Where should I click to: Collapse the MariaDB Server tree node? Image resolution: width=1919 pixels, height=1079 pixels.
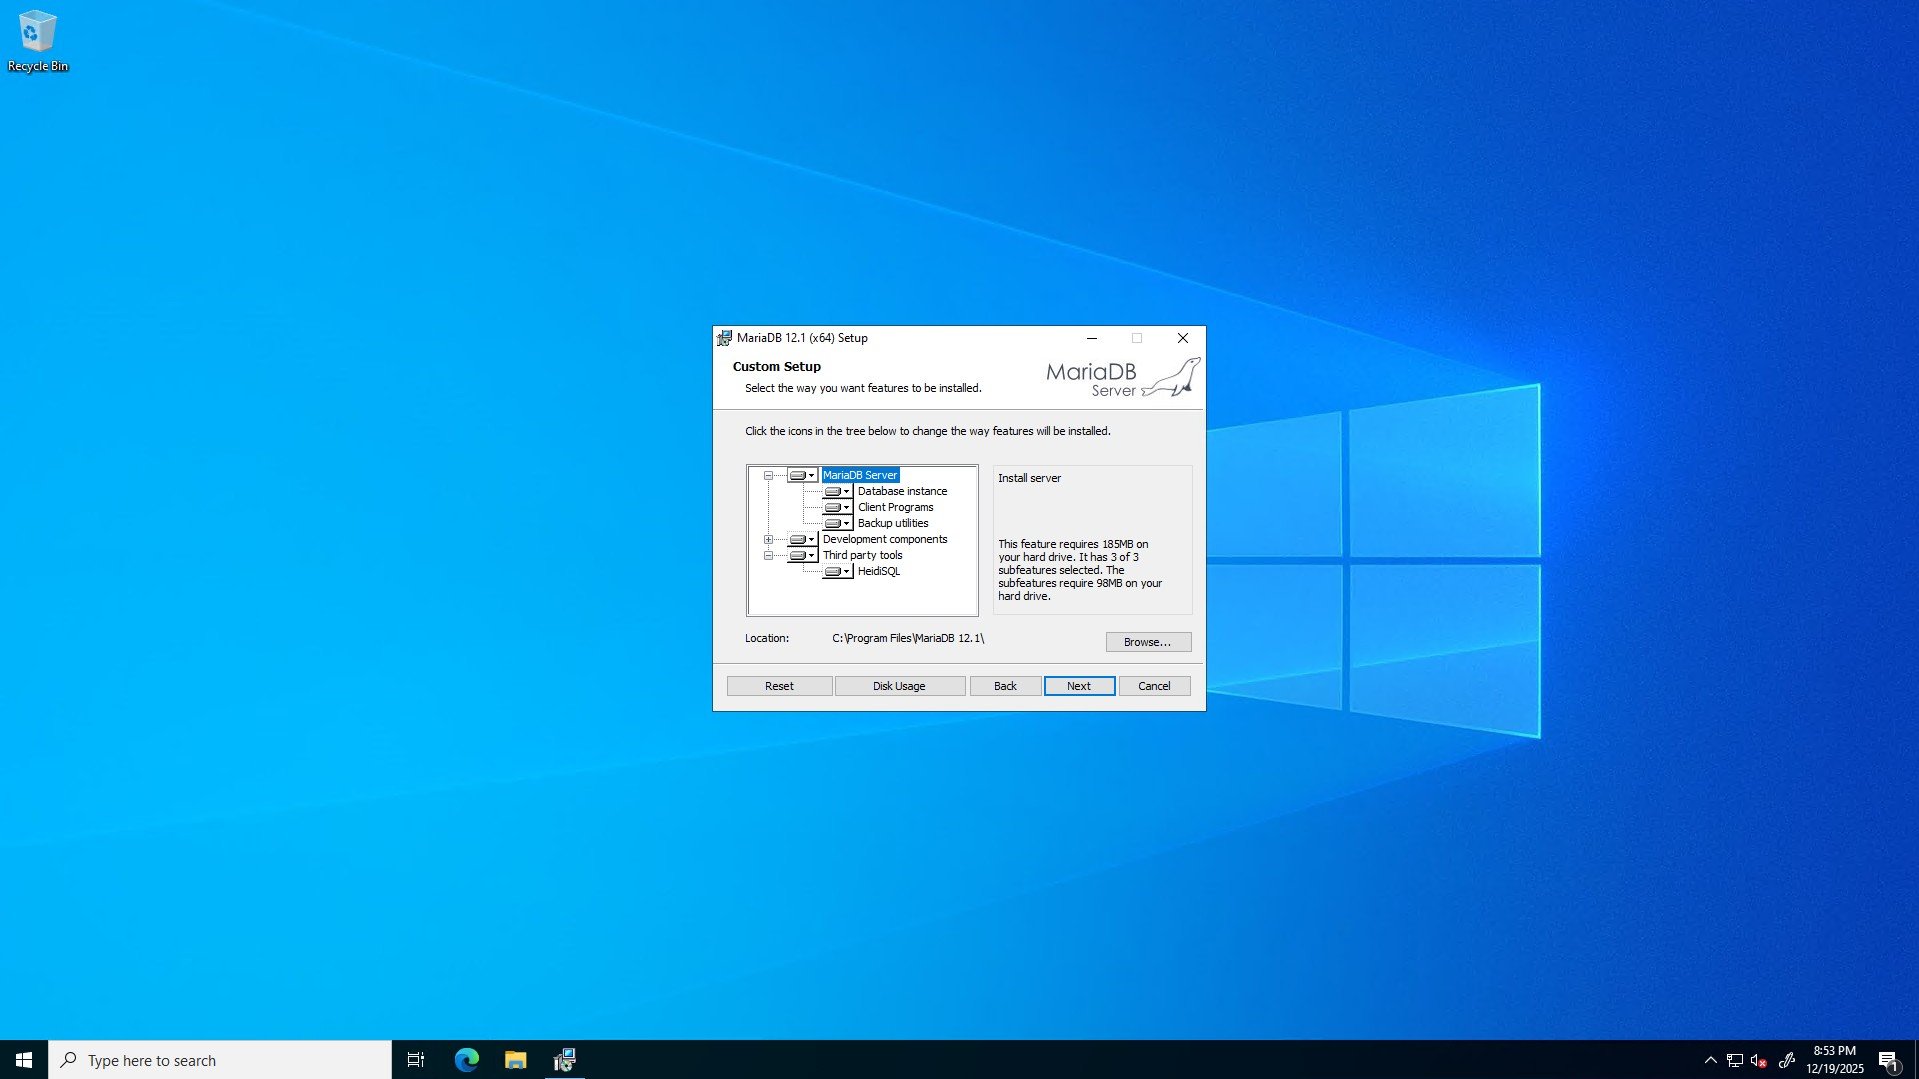(x=768, y=476)
